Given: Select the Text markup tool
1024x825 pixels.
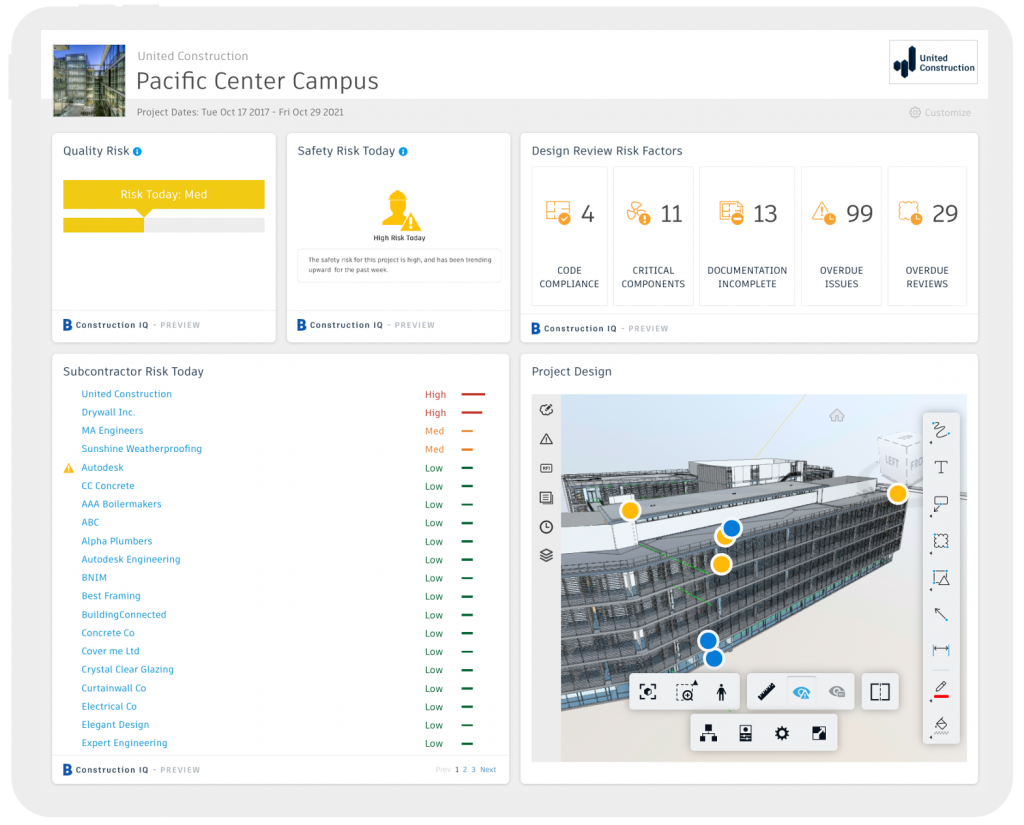Looking at the screenshot, I should [x=941, y=466].
